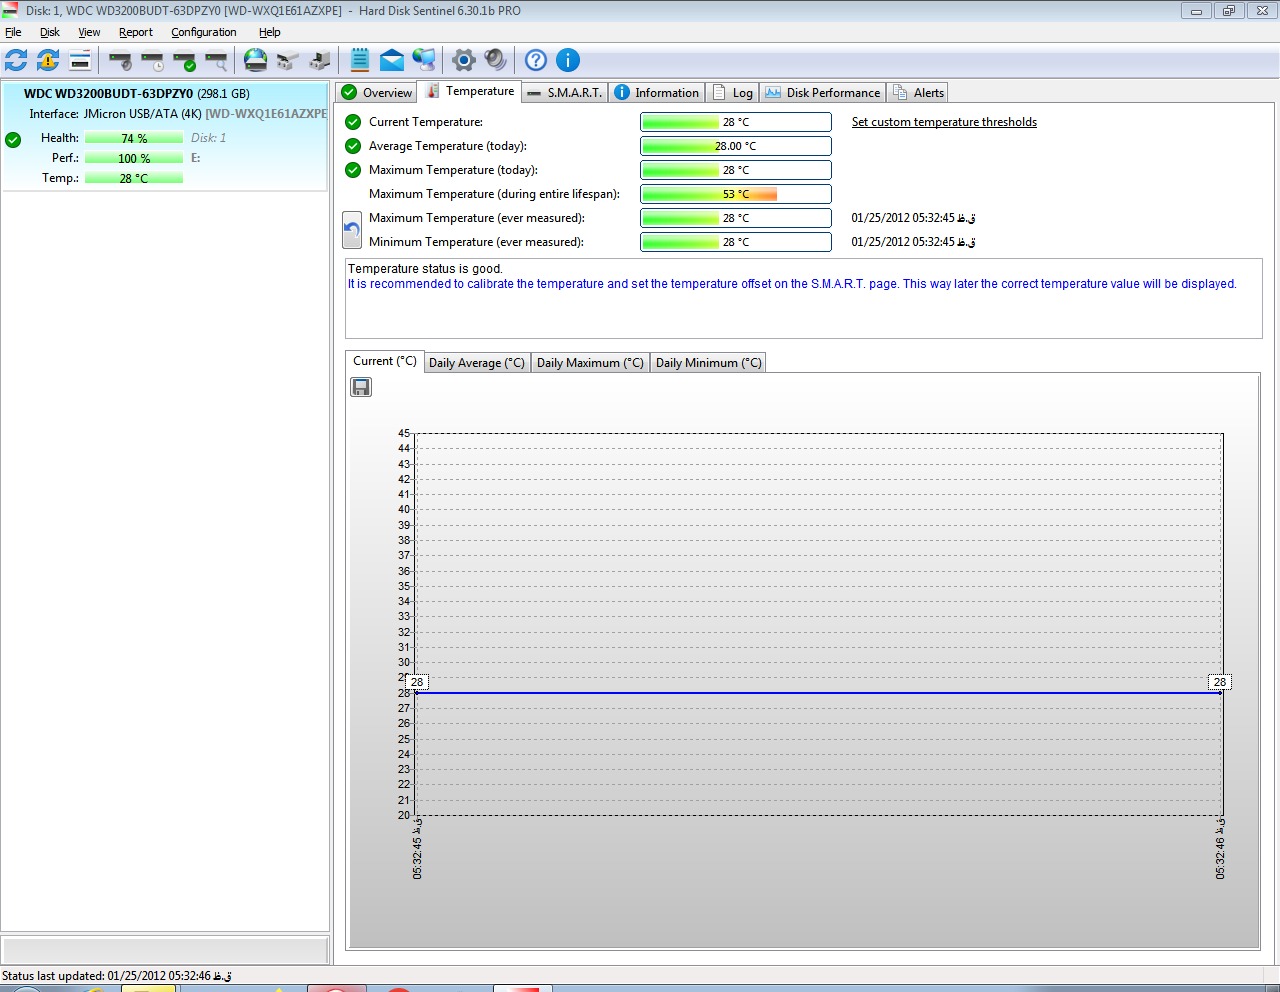Screen dimensions: 1280x992
Task: Click the speaker sound icon
Action: (x=495, y=61)
